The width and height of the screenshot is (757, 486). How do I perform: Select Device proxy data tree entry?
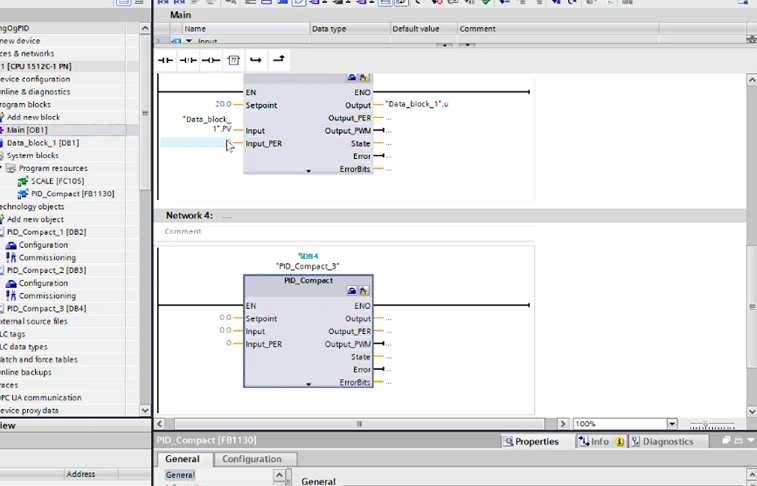click(29, 411)
